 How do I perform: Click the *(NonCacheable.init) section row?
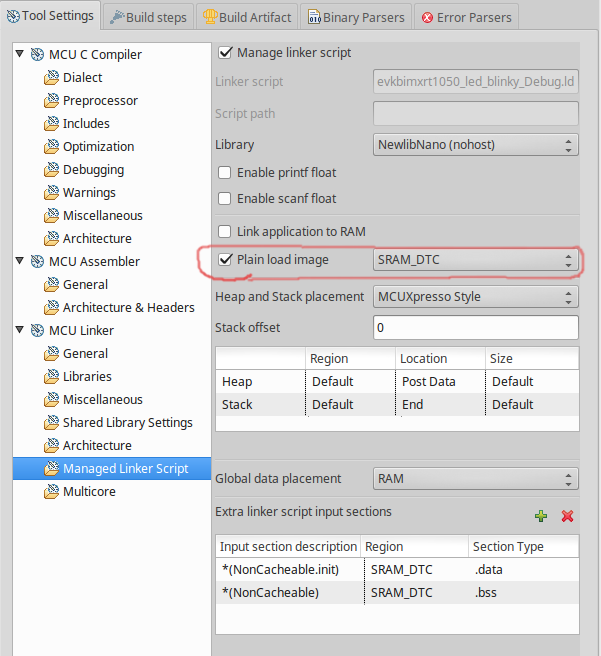pyautogui.click(x=397, y=570)
